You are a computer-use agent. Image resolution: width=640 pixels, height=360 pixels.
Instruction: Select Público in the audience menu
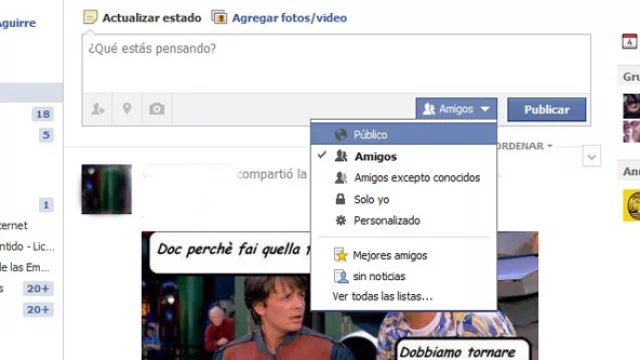404,134
